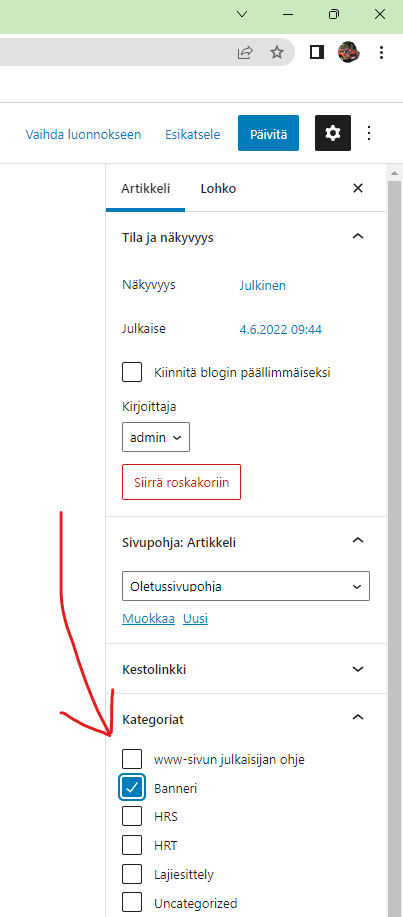Open the settings gear panel toggle
The image size is (403, 917).
(333, 133)
